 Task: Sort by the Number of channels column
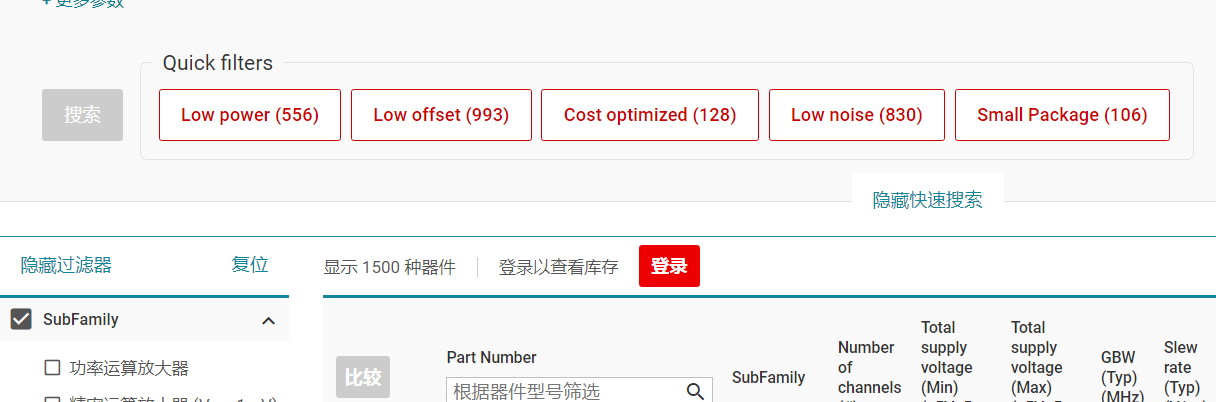(866, 368)
